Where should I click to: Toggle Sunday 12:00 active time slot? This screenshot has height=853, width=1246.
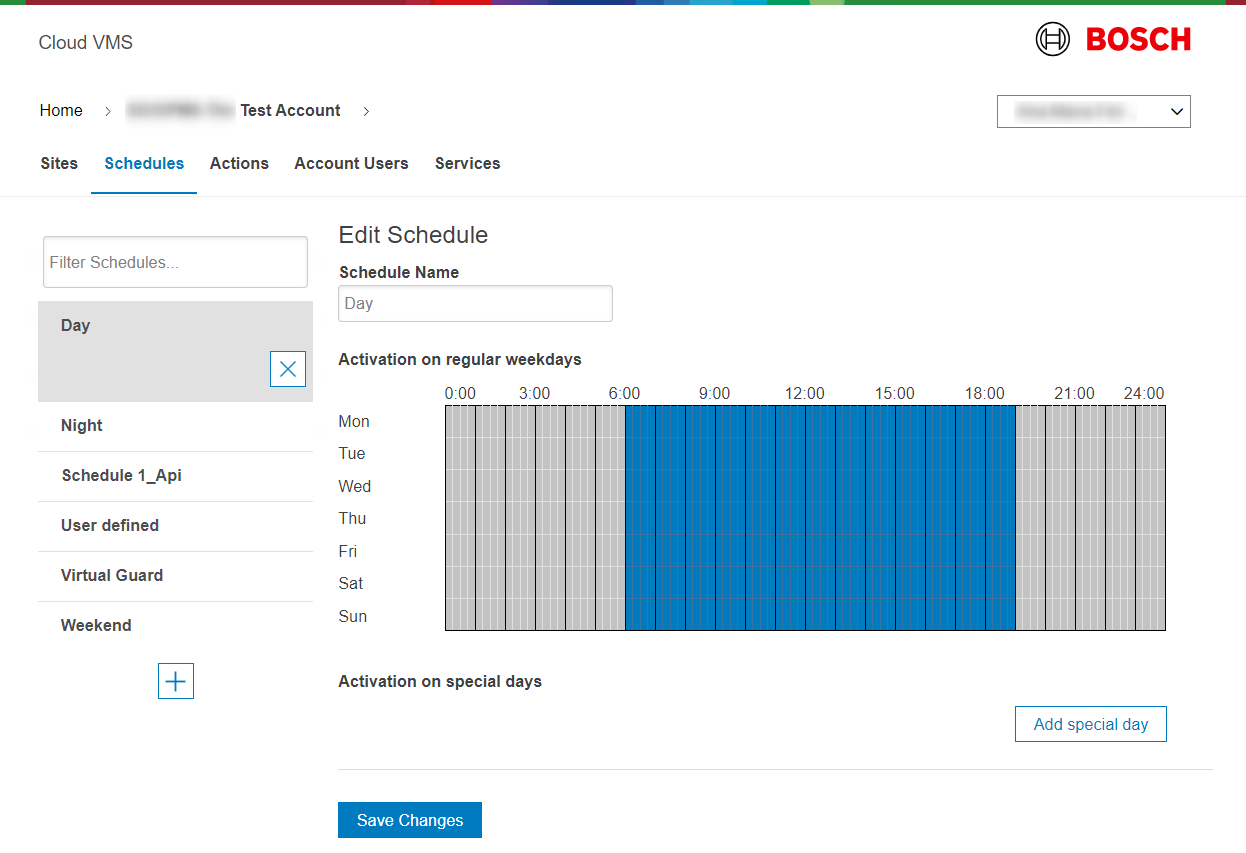809,616
